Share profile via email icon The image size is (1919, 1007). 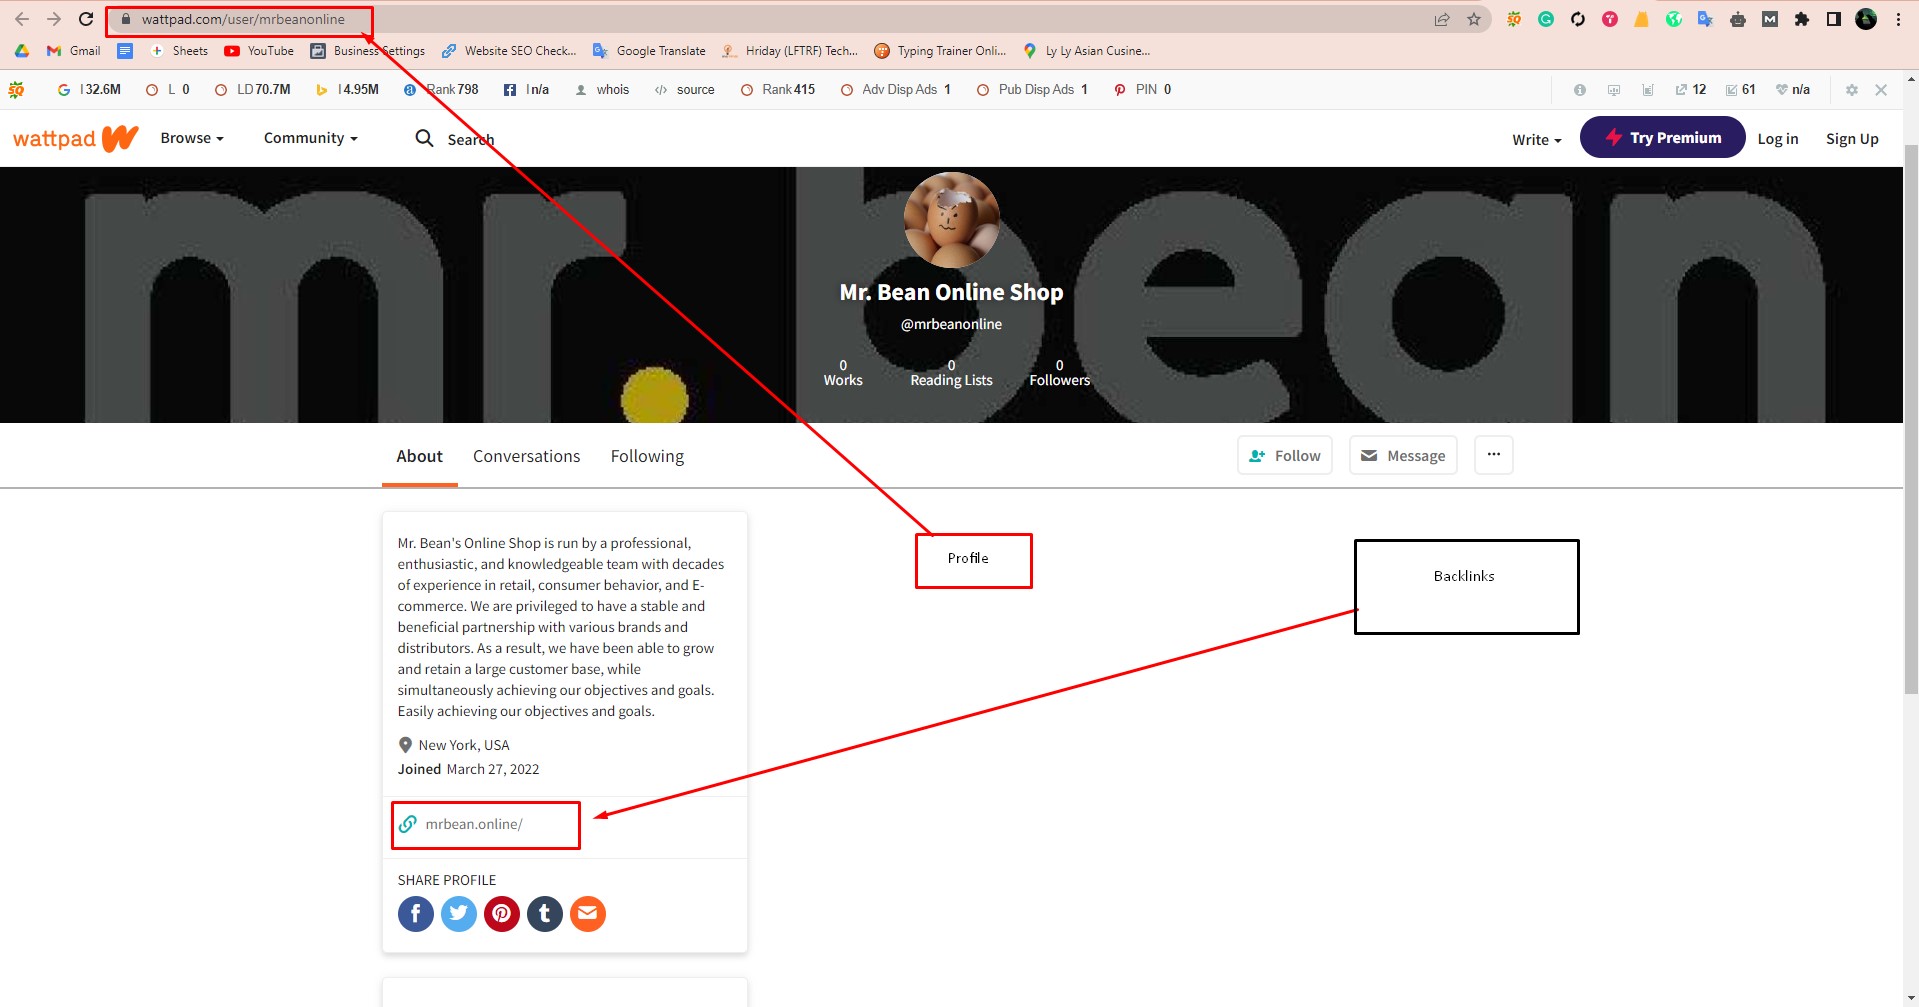tap(588, 913)
